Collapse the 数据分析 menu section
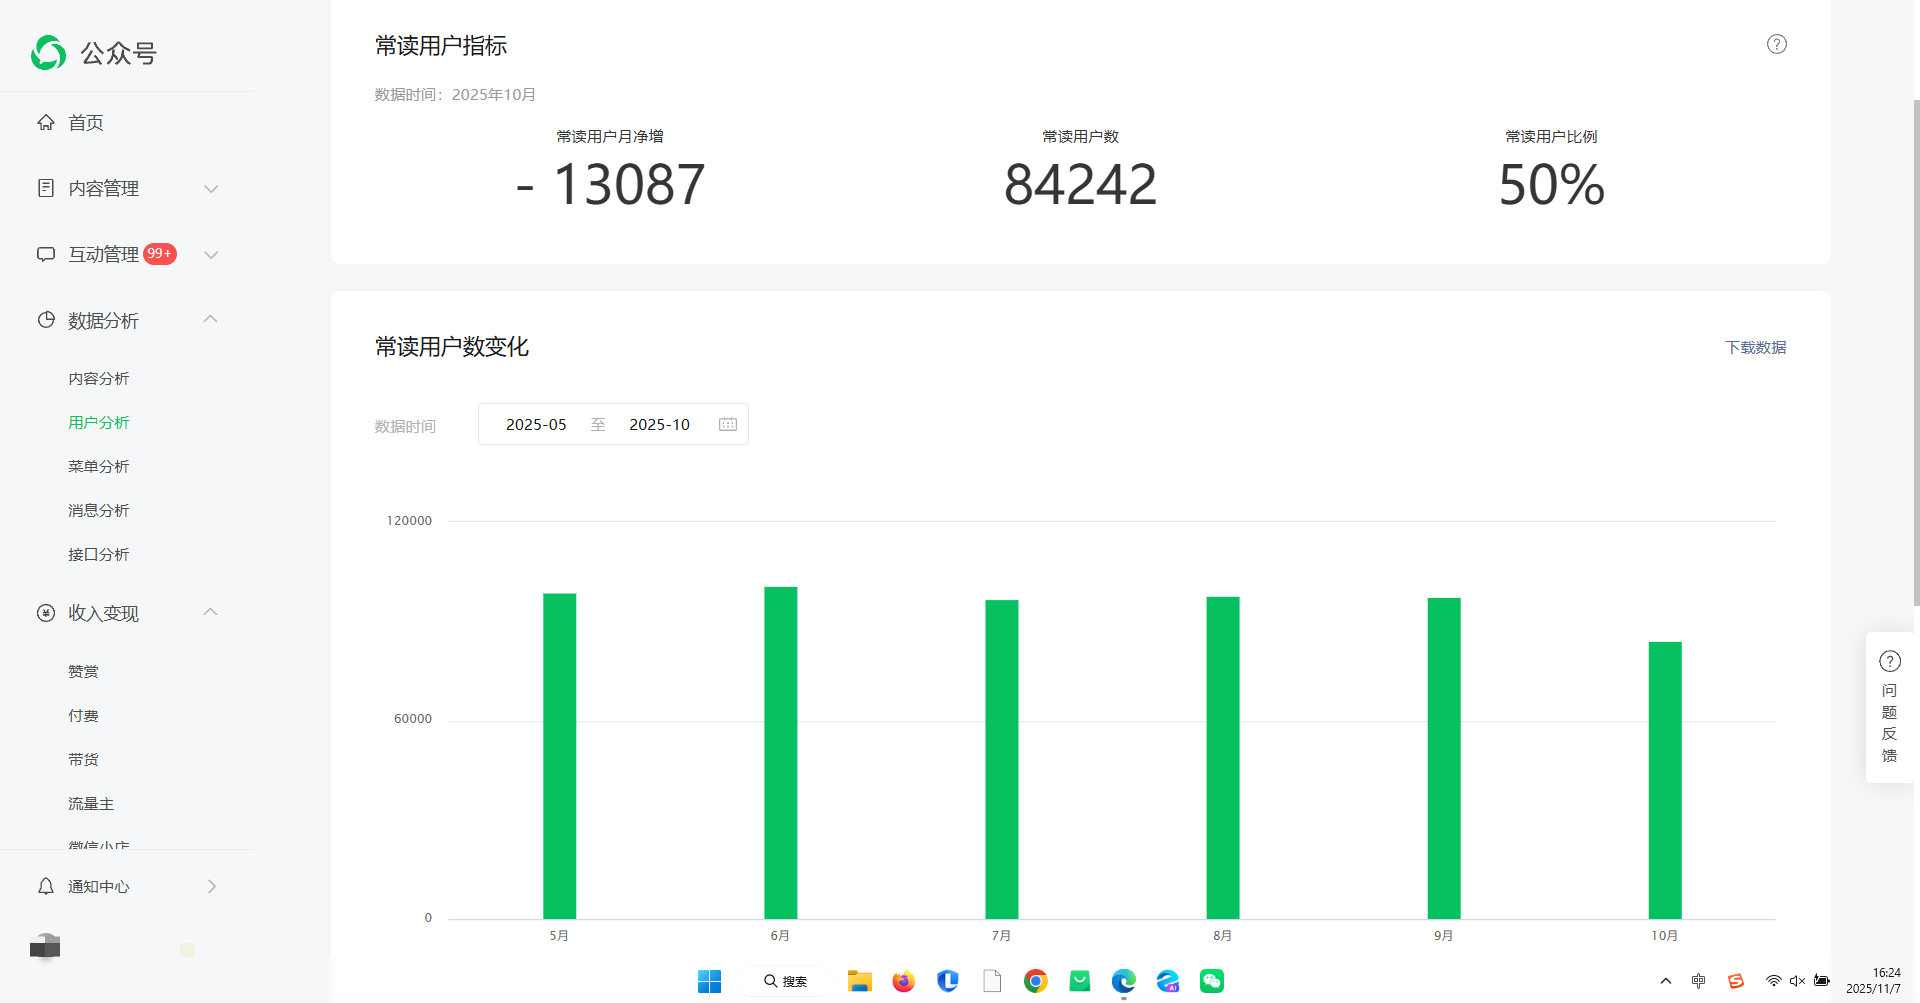The height and width of the screenshot is (1003, 1920). [x=127, y=320]
